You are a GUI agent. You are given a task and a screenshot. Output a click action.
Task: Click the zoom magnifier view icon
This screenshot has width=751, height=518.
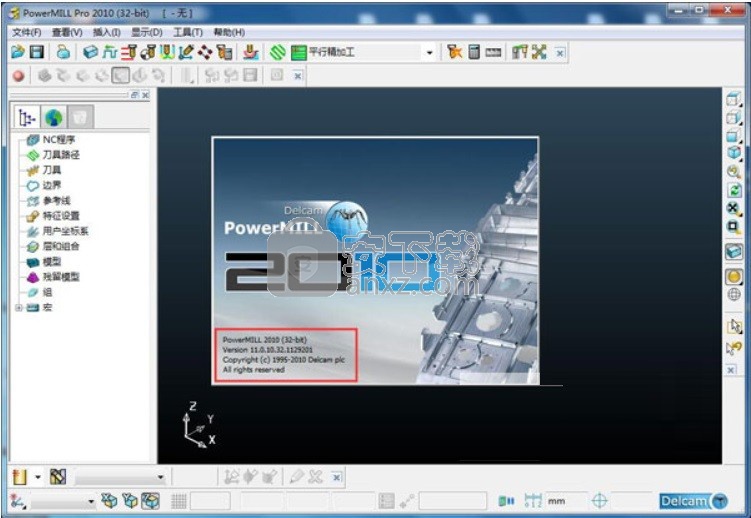tap(733, 171)
